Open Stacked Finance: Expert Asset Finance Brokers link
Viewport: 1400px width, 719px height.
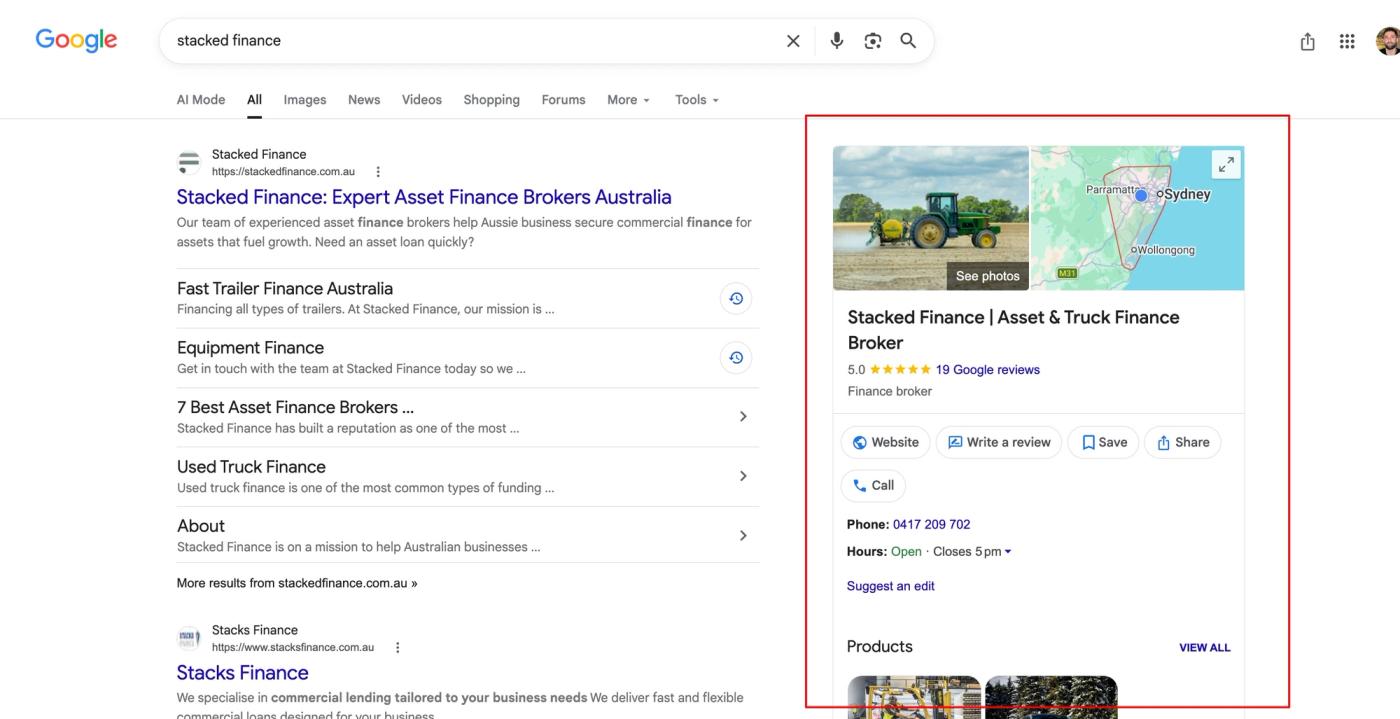424,197
